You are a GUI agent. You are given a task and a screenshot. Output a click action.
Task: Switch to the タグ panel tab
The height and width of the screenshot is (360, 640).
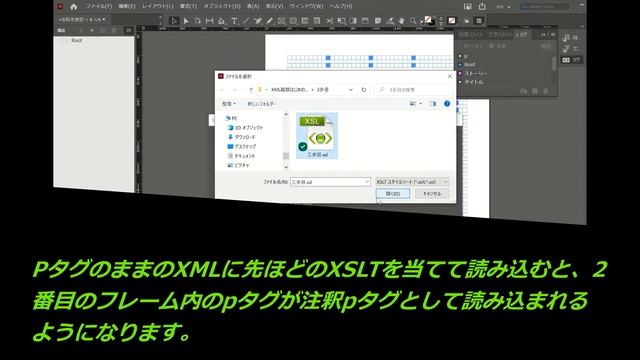click(x=521, y=35)
